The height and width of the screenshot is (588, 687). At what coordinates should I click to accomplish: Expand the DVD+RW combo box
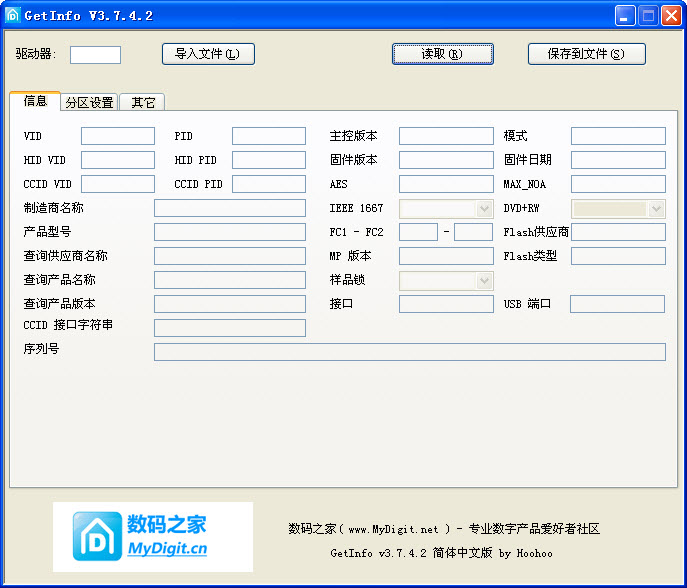coord(656,208)
